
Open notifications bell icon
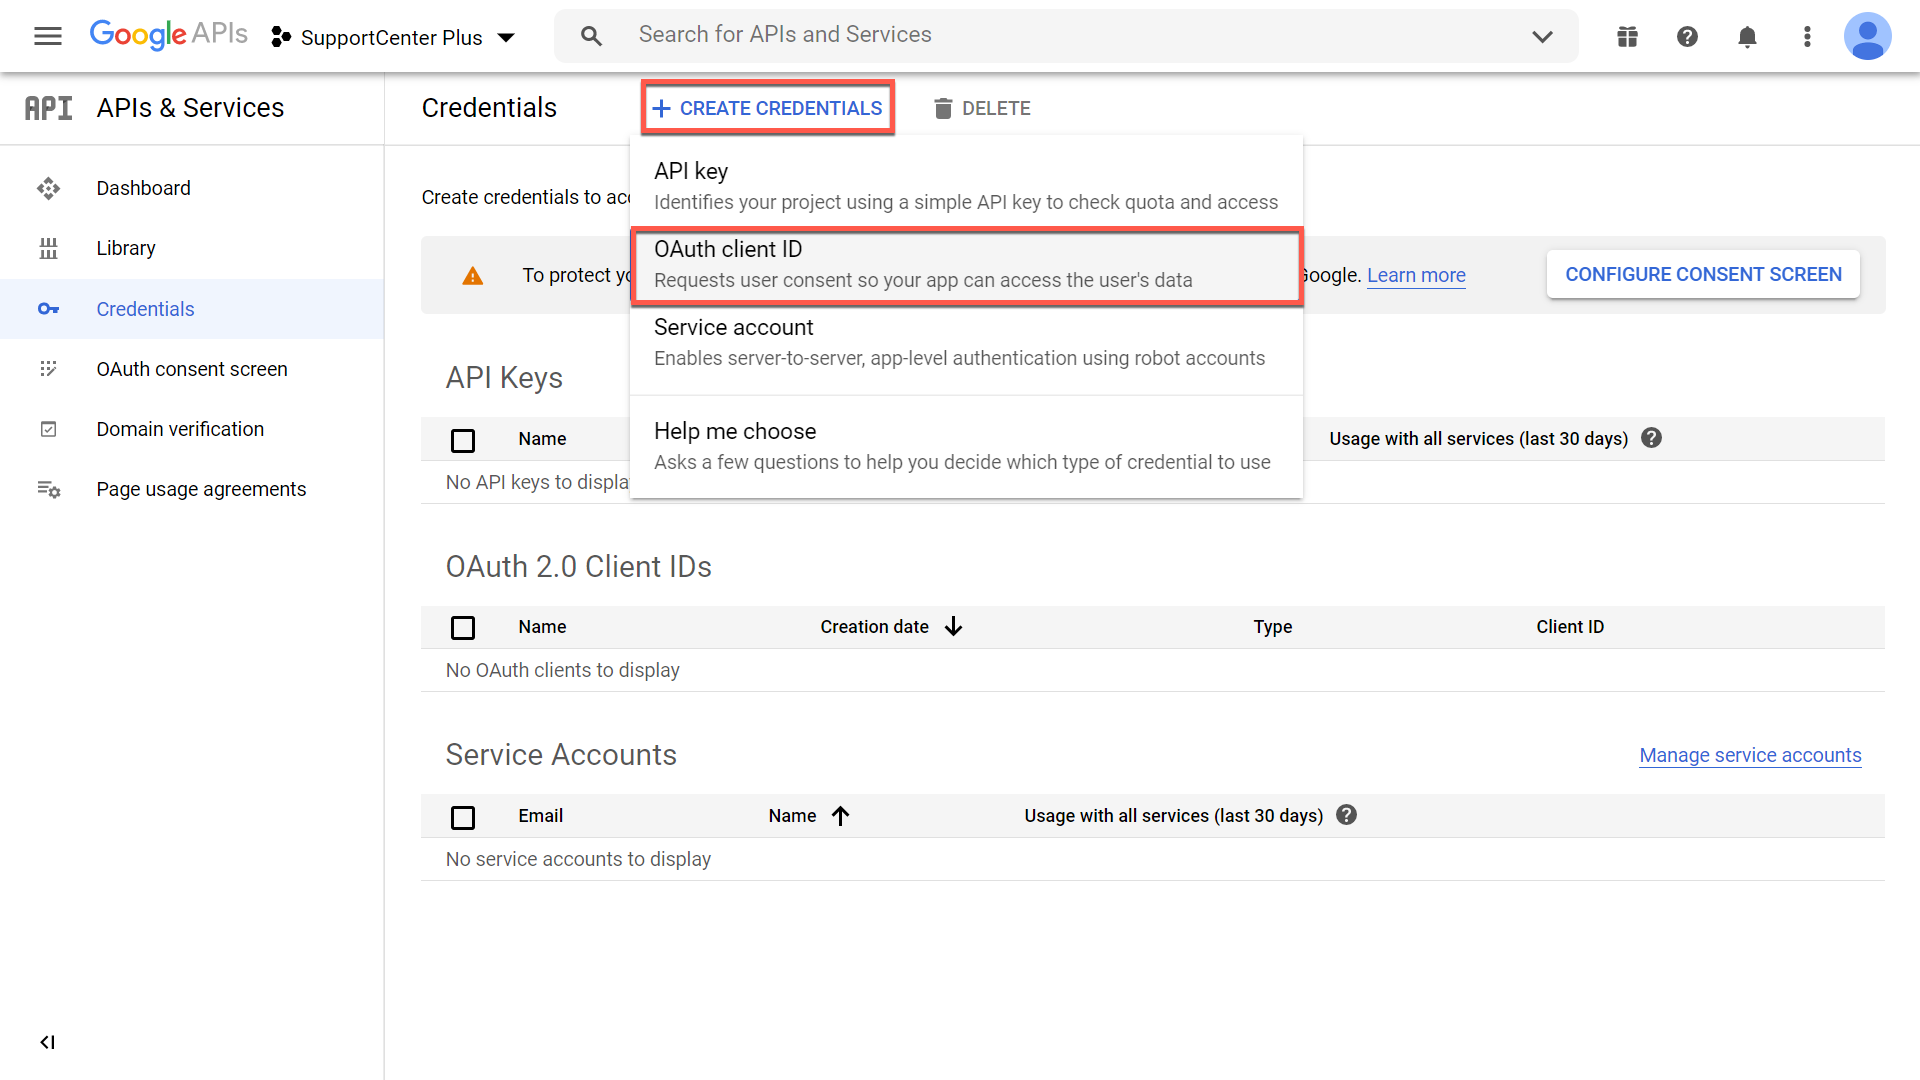coord(1747,37)
